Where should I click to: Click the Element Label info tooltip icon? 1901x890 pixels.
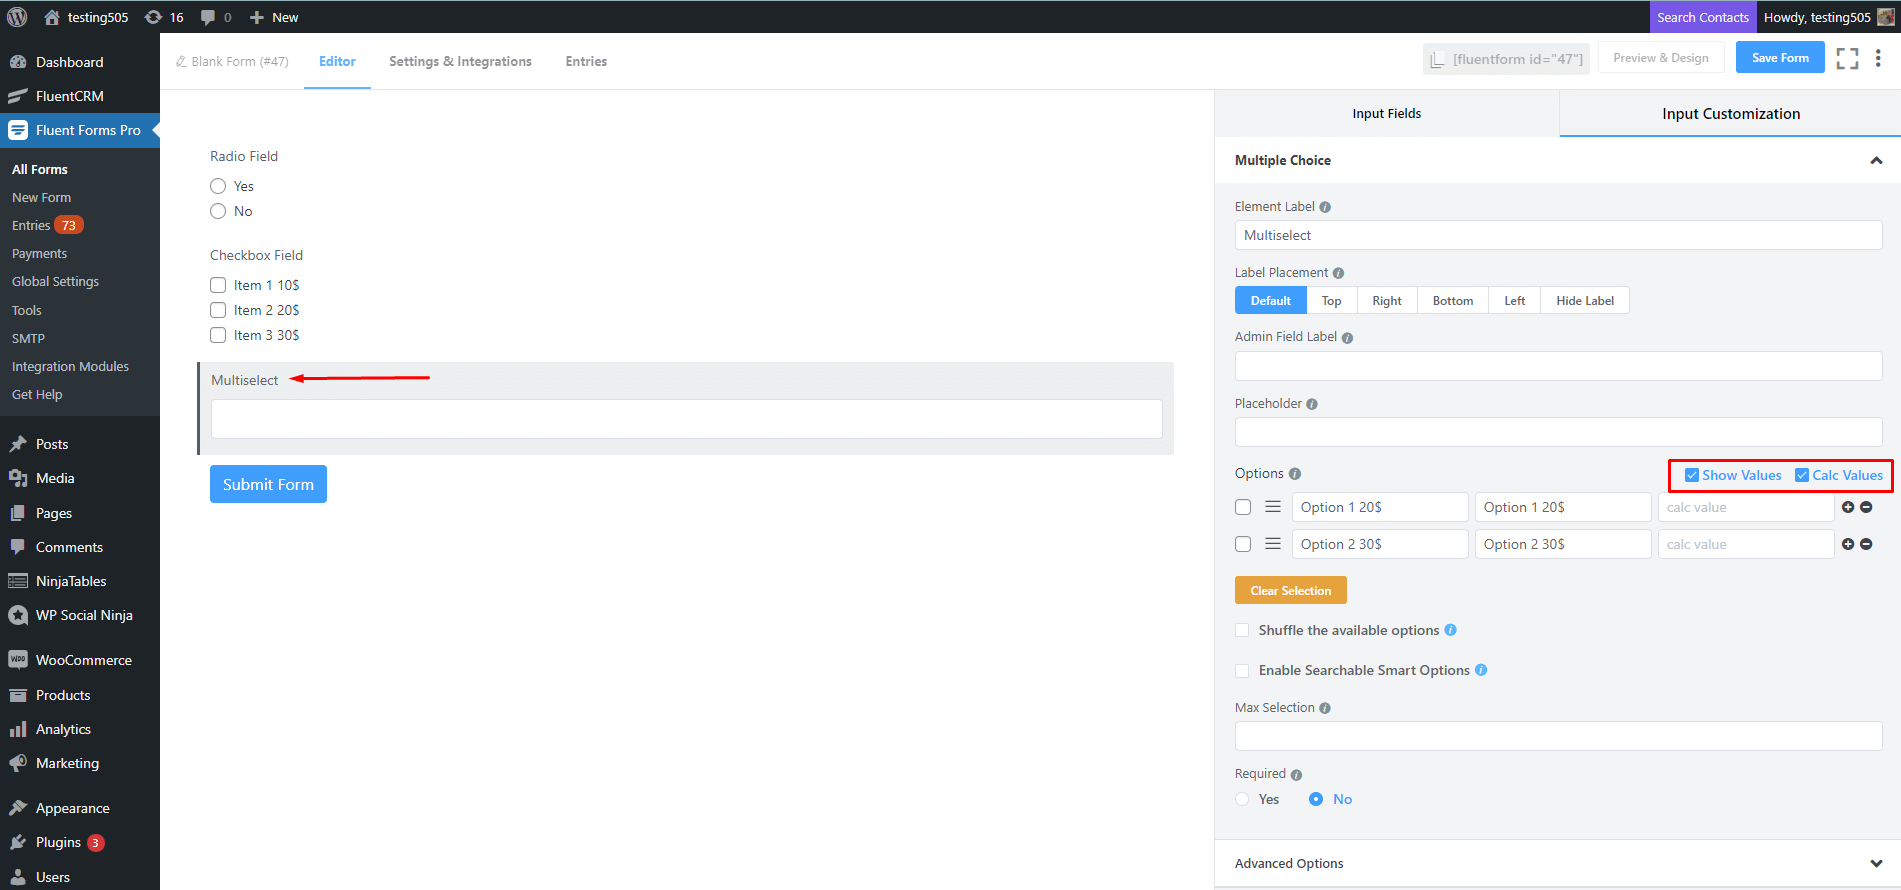pyautogui.click(x=1325, y=207)
